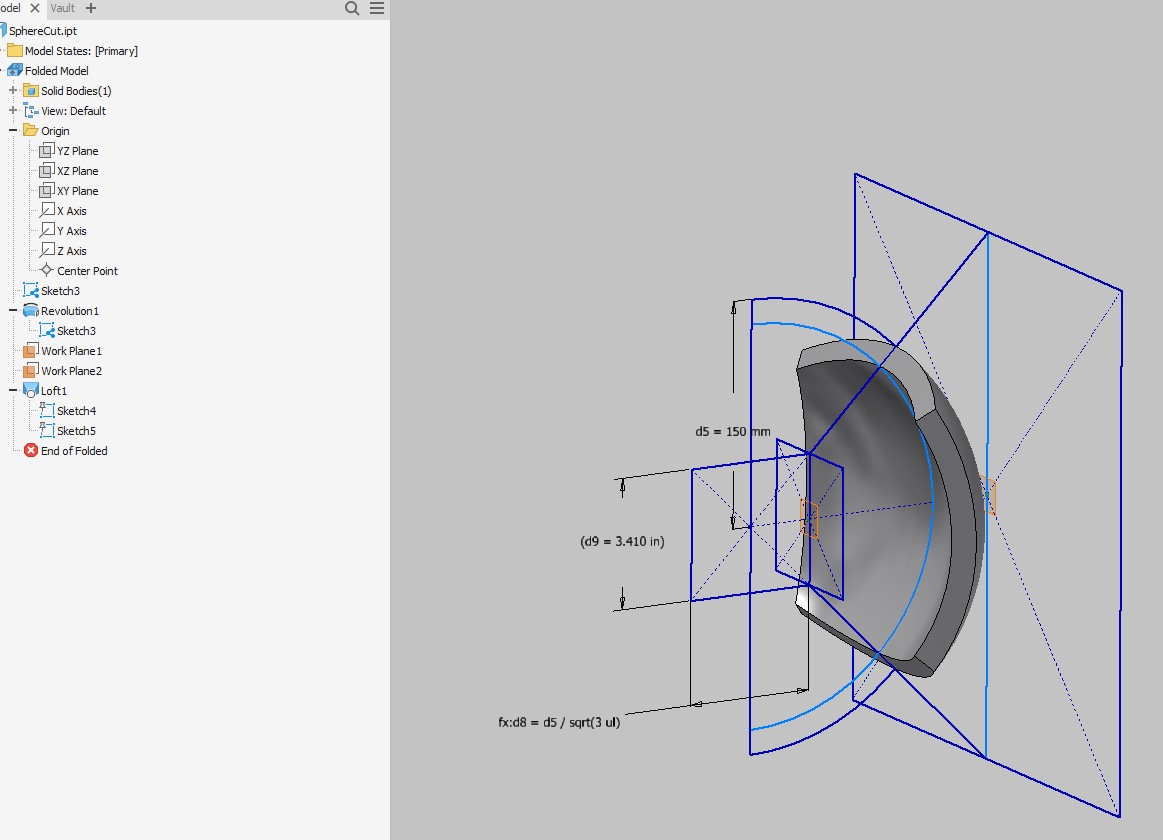Click the End of Folded error icon
The image size is (1163, 840).
[28, 450]
